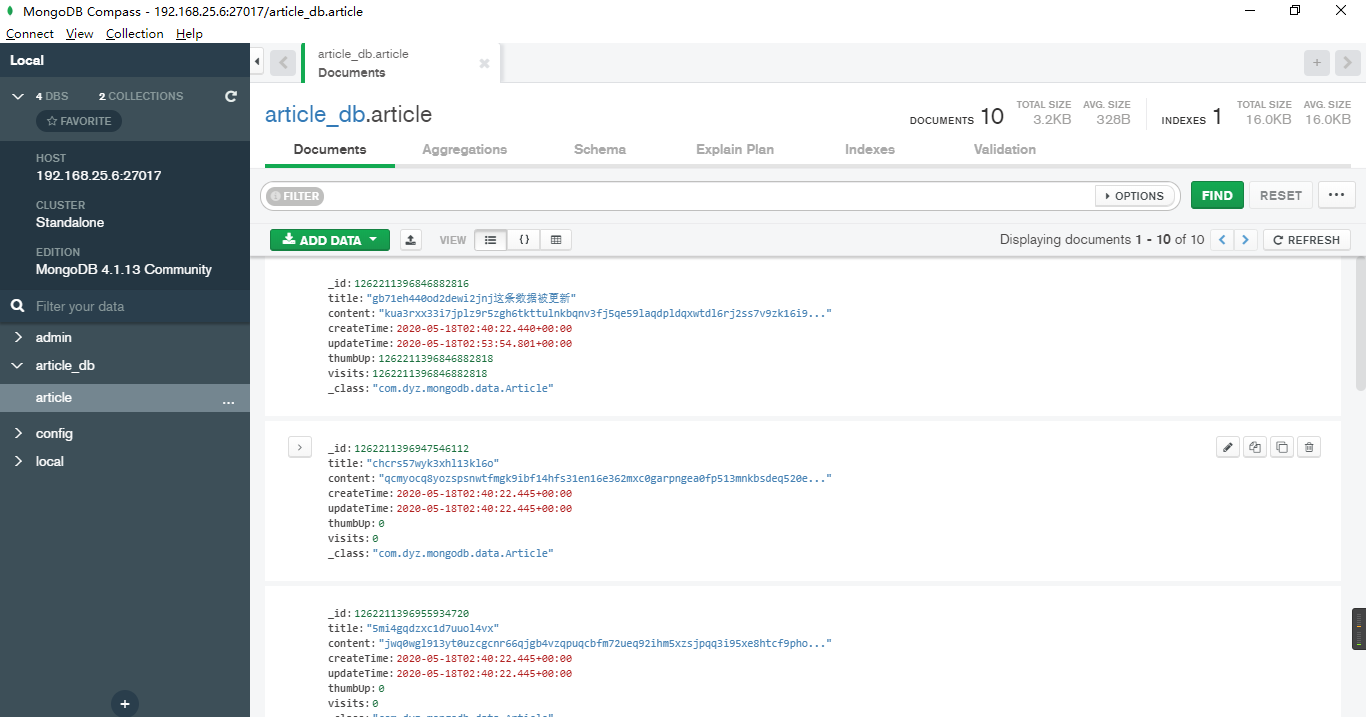Switch to JSON view mode

click(524, 239)
